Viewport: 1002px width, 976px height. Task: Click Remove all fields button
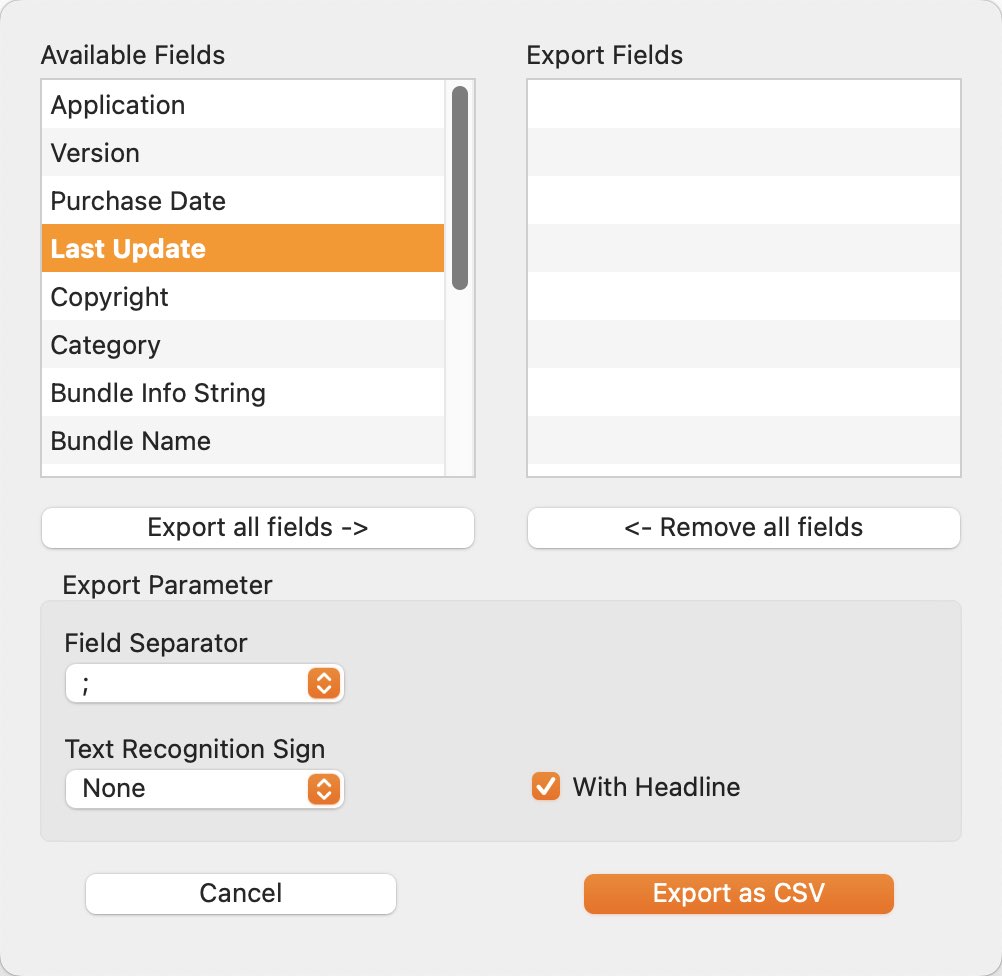[744, 528]
